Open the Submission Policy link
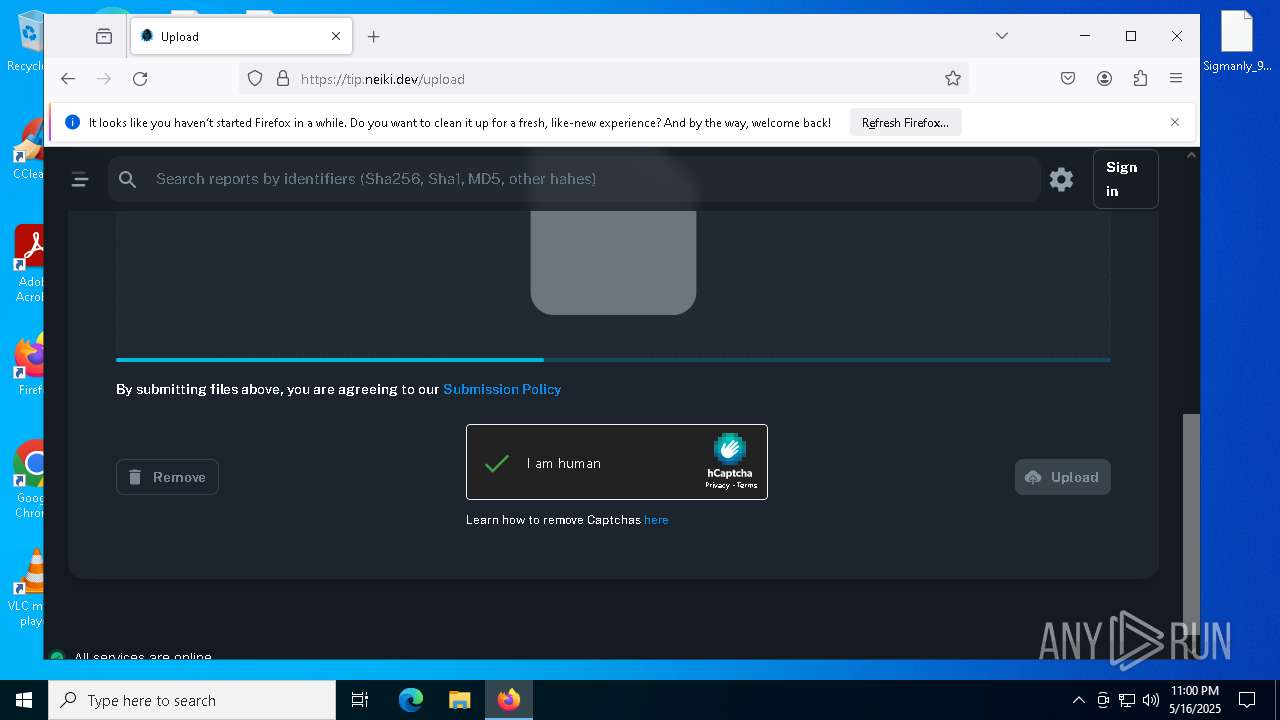1280x720 pixels. tap(502, 389)
